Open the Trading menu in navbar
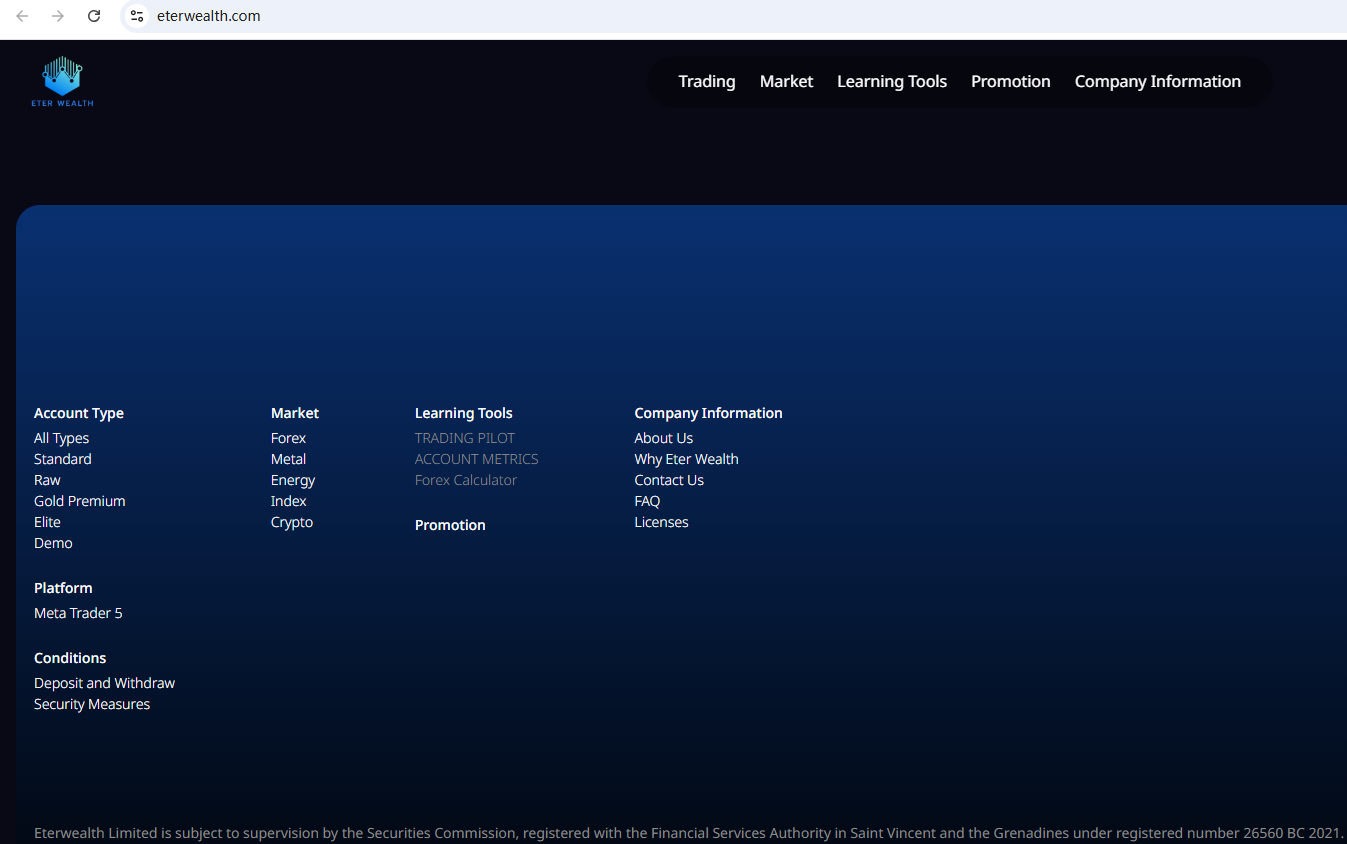This screenshot has height=844, width=1347. (706, 82)
